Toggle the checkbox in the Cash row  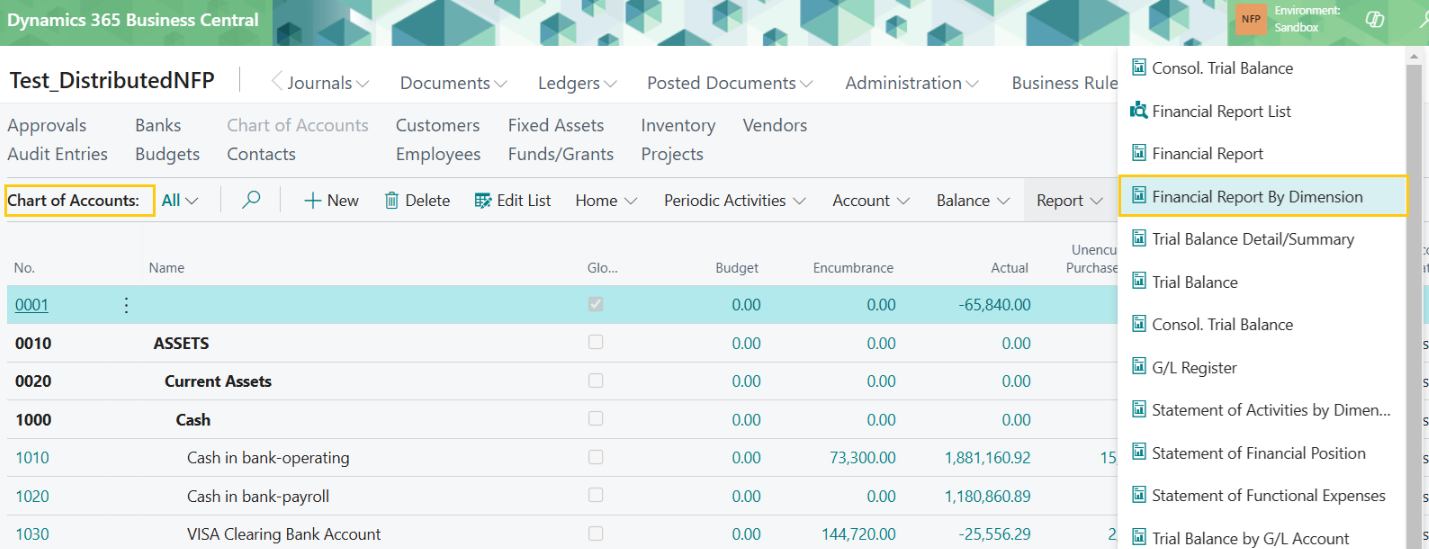point(596,418)
